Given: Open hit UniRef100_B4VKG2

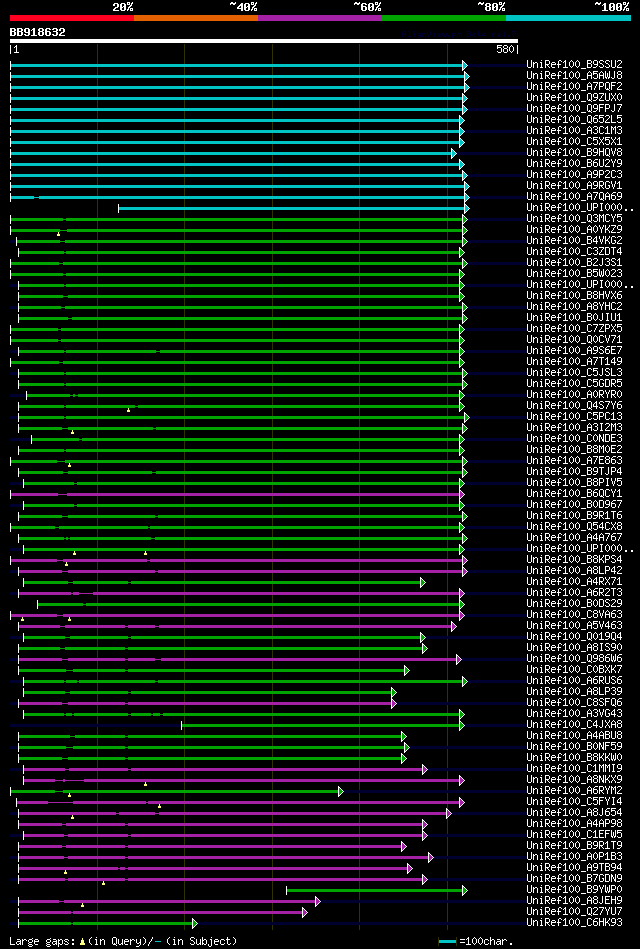Looking at the screenshot, I should pyautogui.click(x=574, y=241).
